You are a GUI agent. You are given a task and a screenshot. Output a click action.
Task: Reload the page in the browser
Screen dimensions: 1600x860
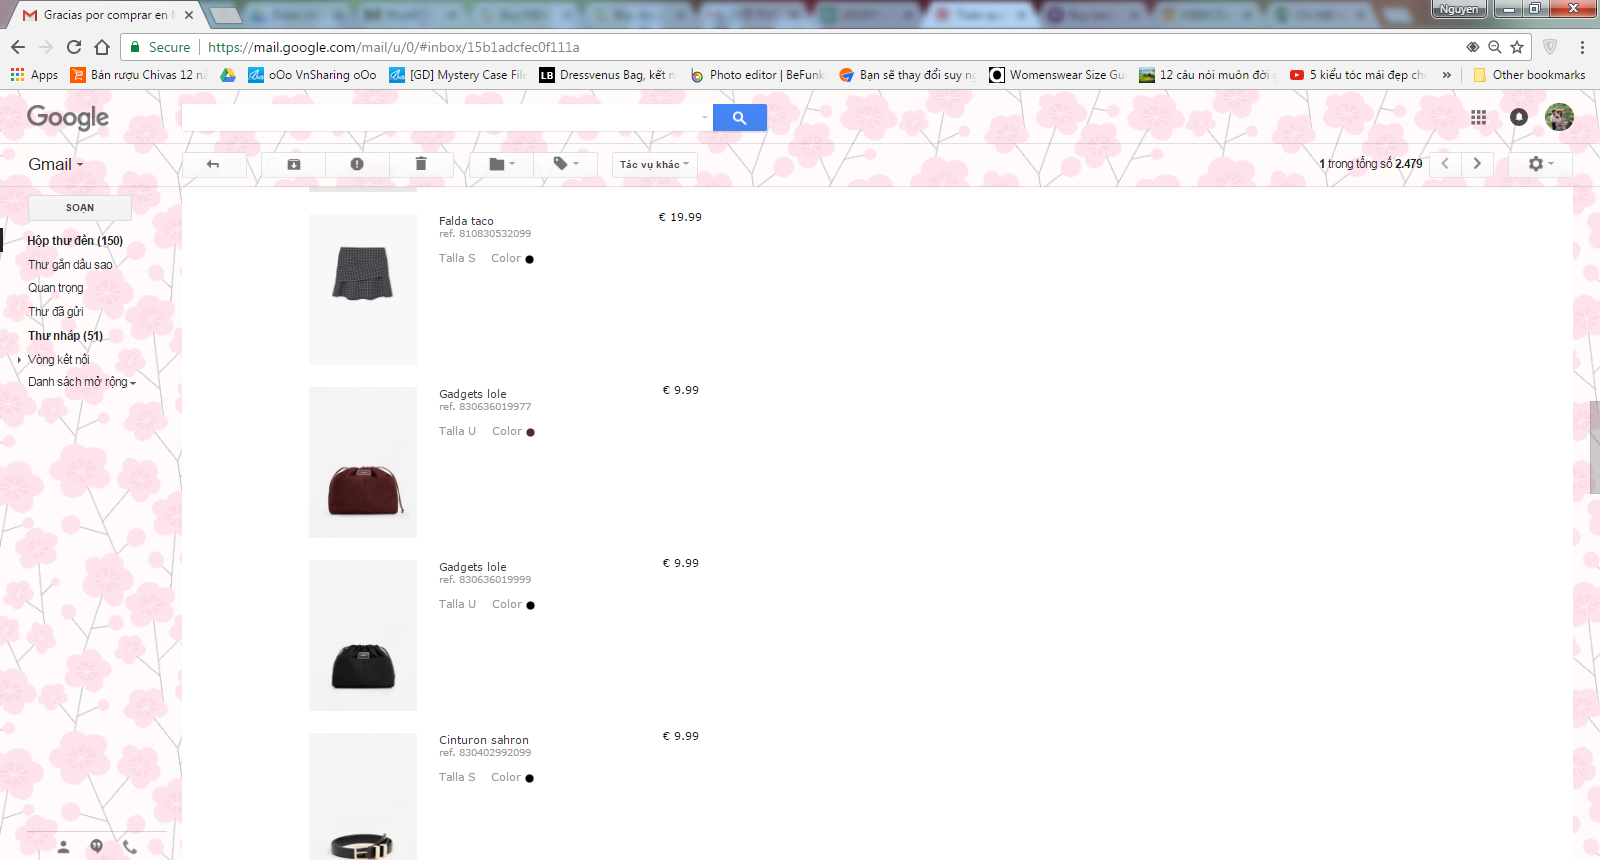74,47
